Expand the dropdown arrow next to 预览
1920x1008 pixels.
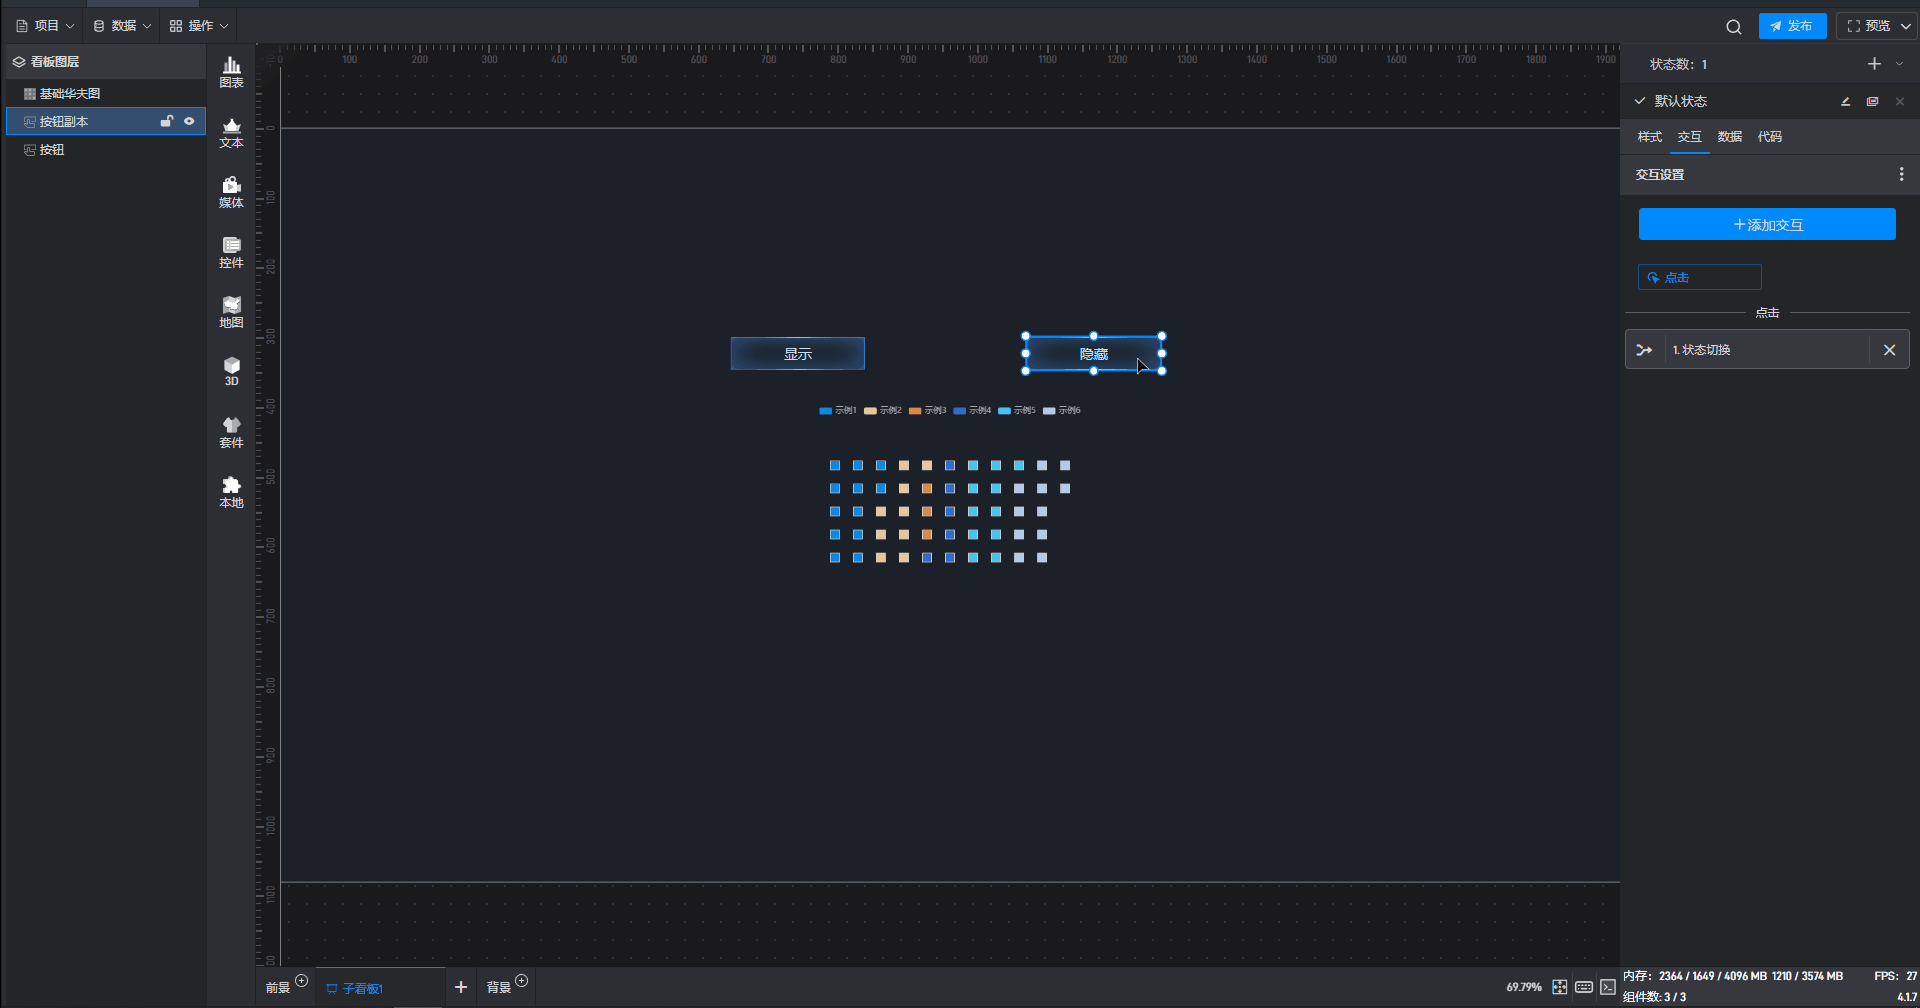coord(1905,26)
